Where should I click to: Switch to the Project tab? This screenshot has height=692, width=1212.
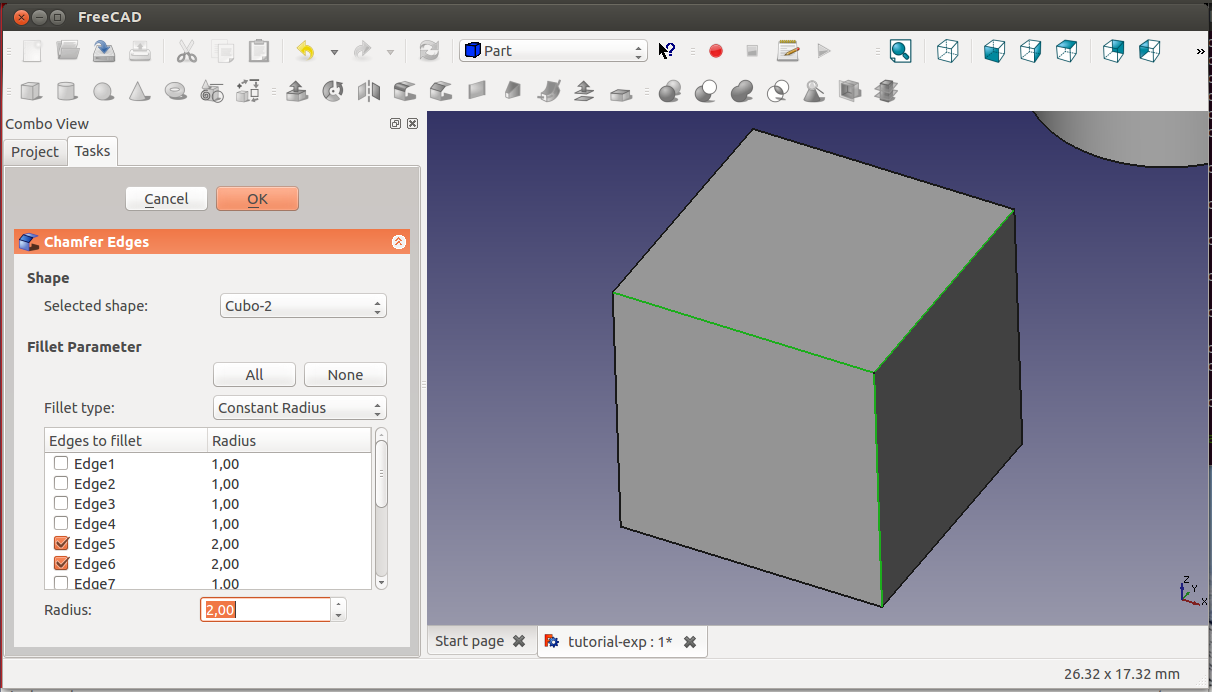click(x=35, y=152)
